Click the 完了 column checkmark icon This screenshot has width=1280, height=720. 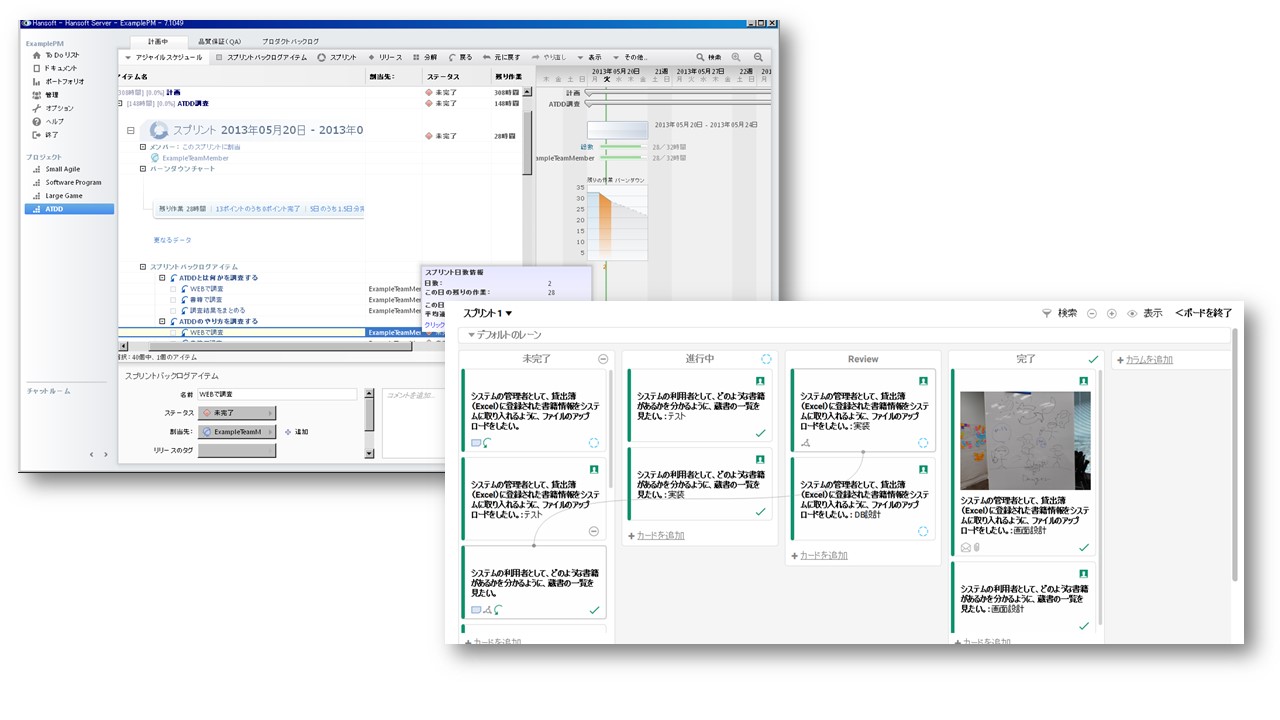pos(1093,359)
